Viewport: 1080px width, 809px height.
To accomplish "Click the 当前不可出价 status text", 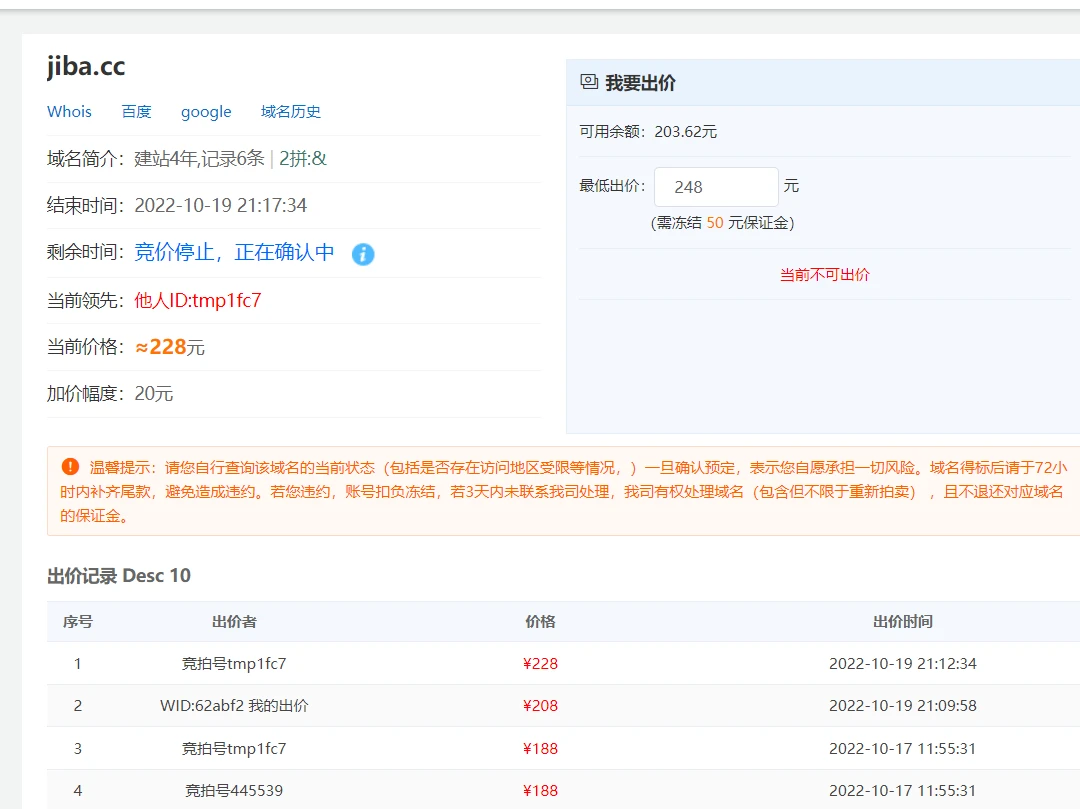I will pyautogui.click(x=824, y=275).
